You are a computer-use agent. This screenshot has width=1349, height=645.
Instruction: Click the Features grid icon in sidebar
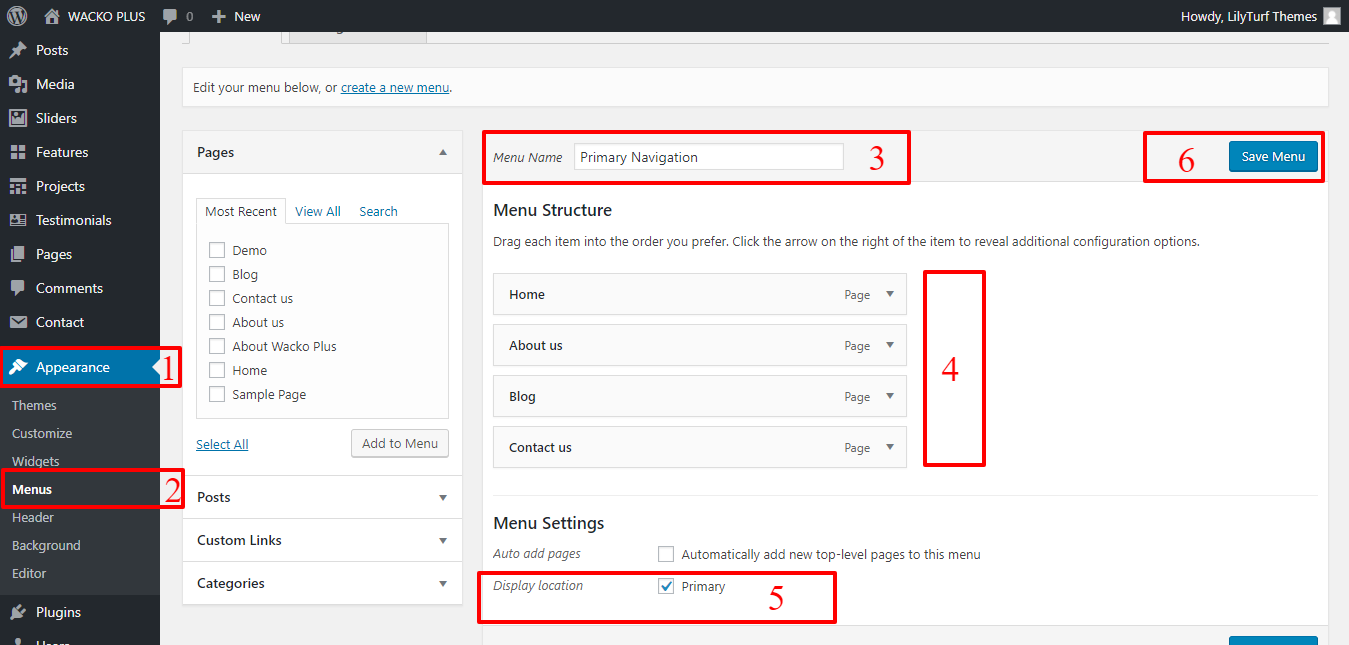click(x=18, y=152)
